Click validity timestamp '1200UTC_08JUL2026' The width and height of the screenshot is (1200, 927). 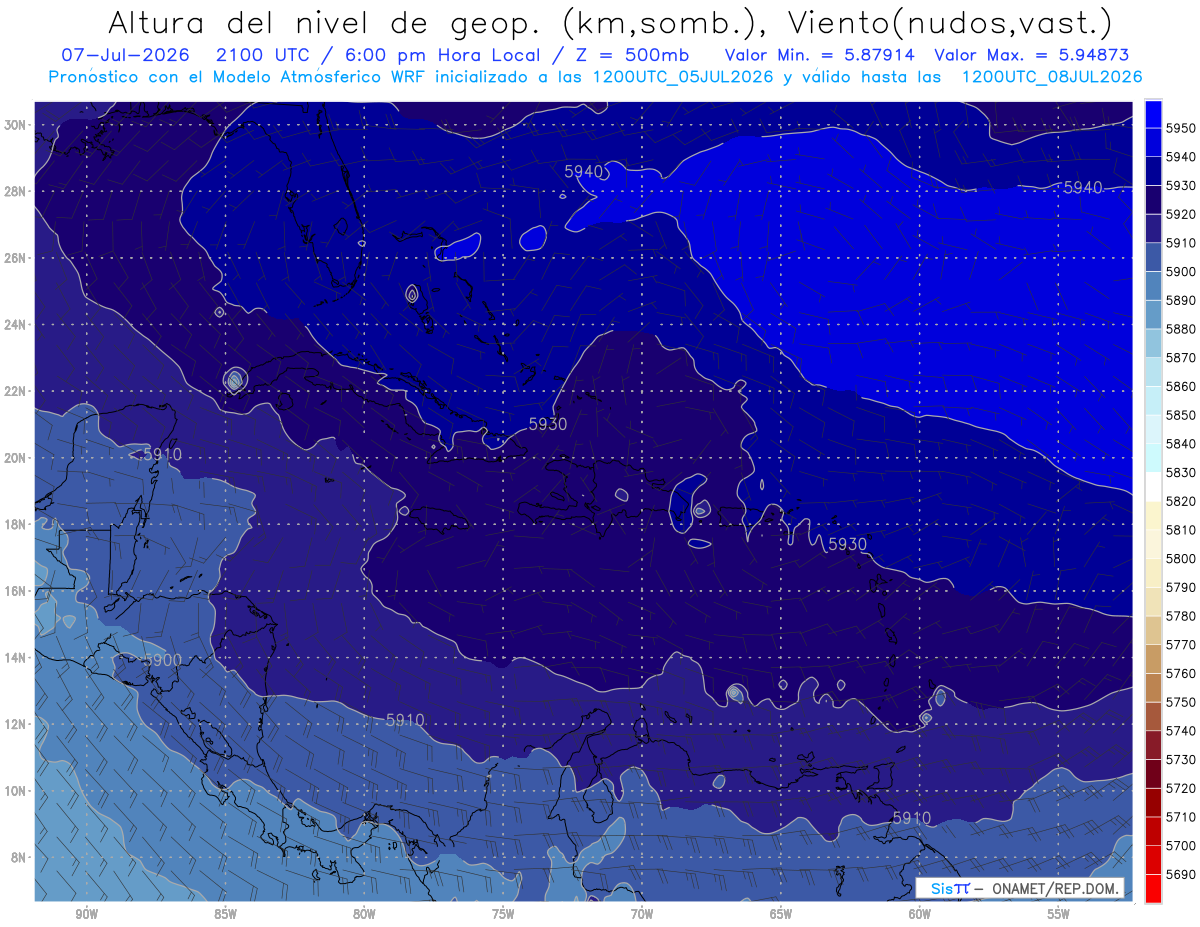tap(1051, 77)
